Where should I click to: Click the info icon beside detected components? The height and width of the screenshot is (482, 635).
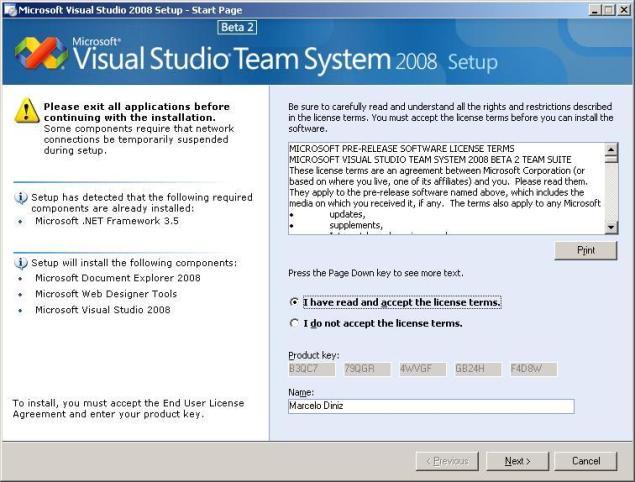click(21, 198)
